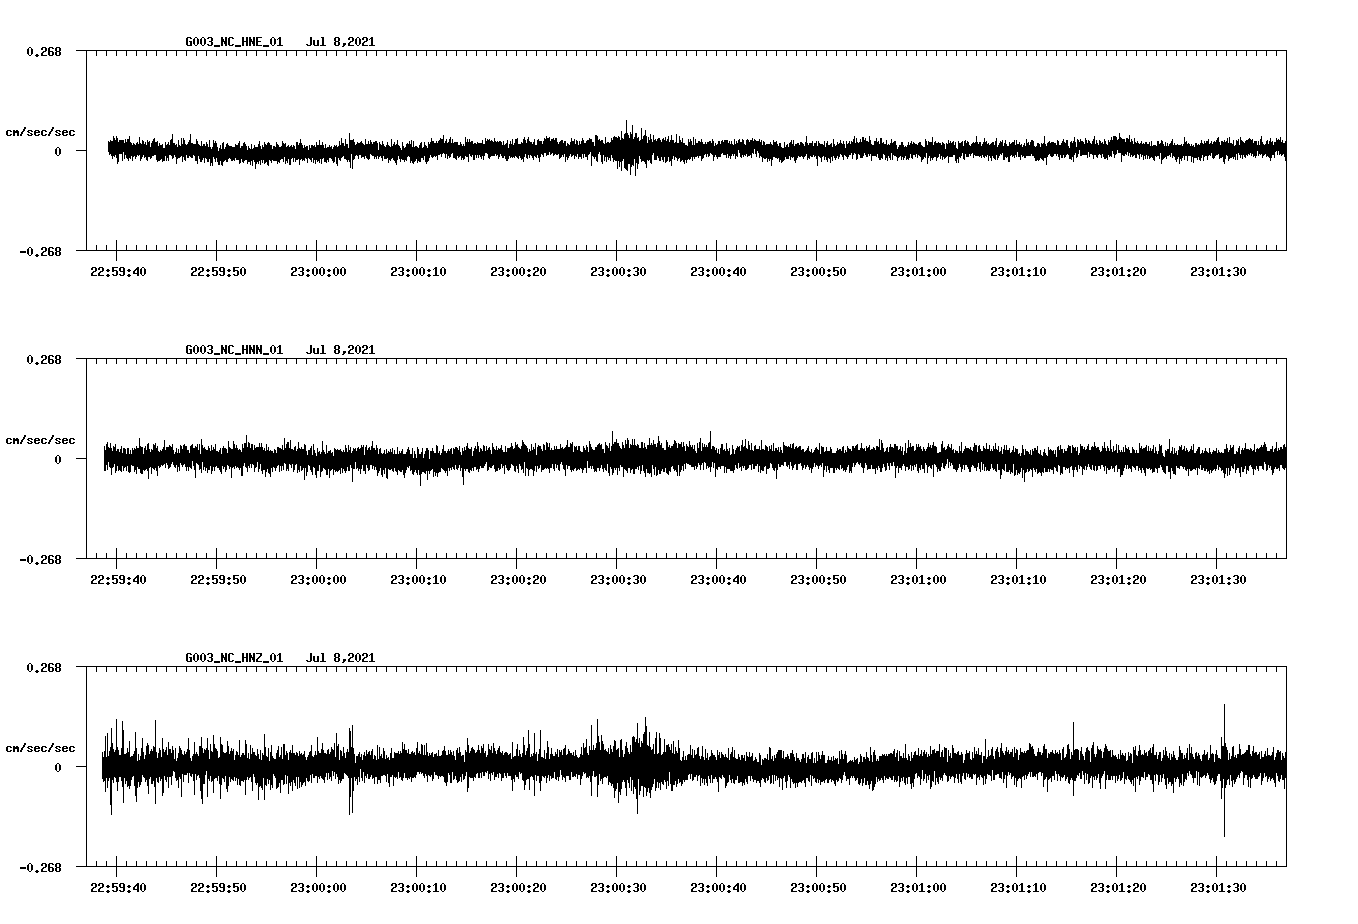Click the 23:00:50 tick label on middle plot
Viewport: 1358px width, 924px height.
click(818, 577)
